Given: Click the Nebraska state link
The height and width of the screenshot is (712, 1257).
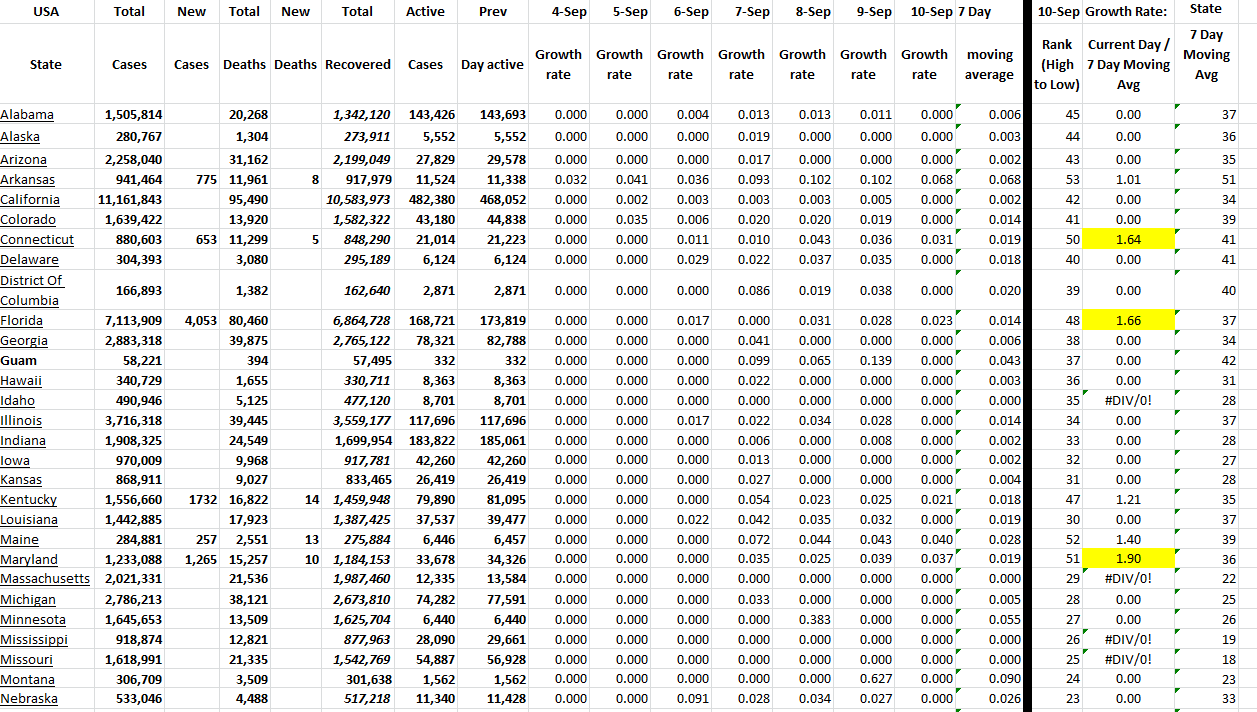Looking at the screenshot, I should click(29, 699).
